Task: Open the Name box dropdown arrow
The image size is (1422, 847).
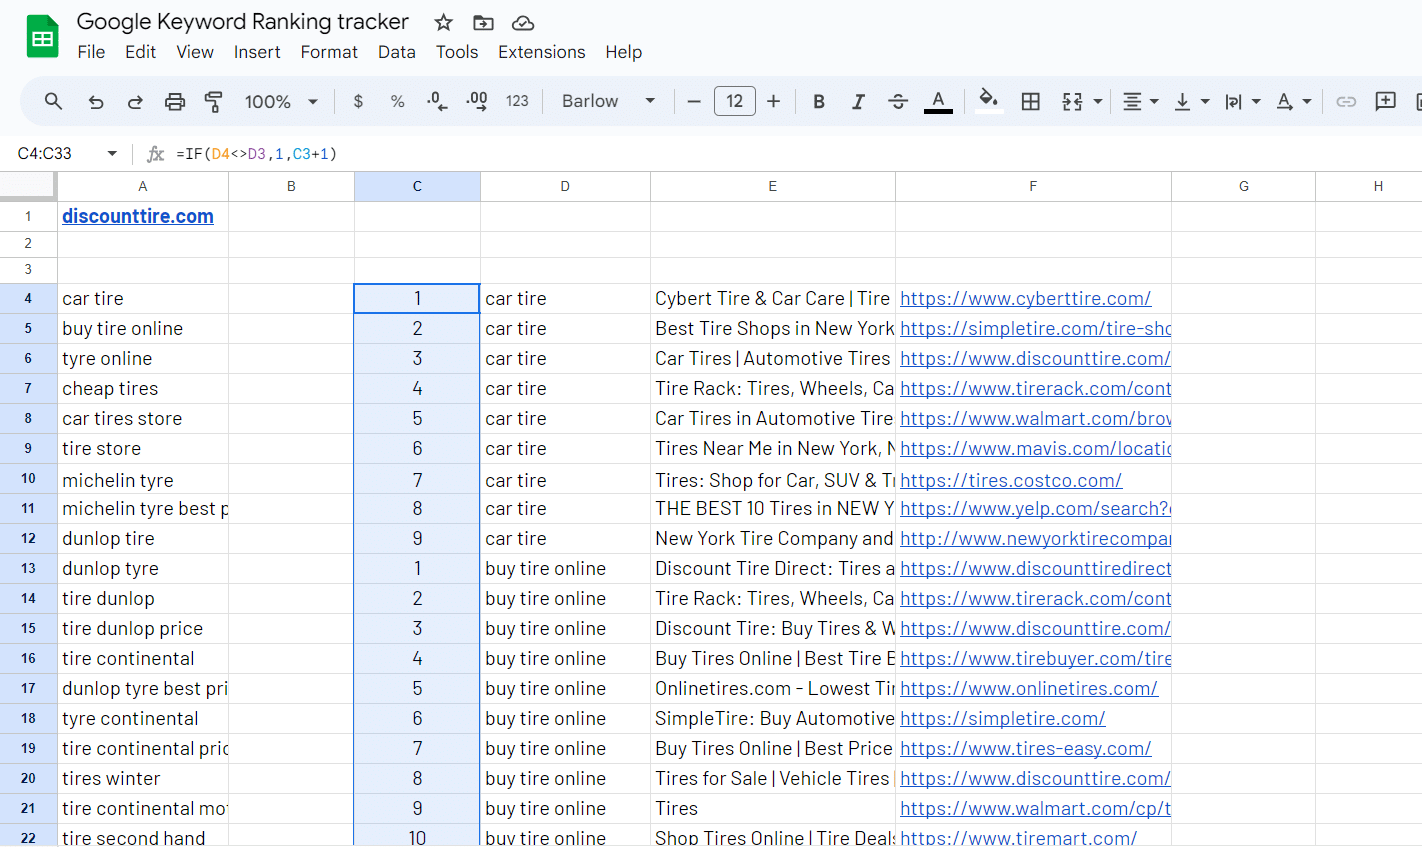Action: coord(112,153)
